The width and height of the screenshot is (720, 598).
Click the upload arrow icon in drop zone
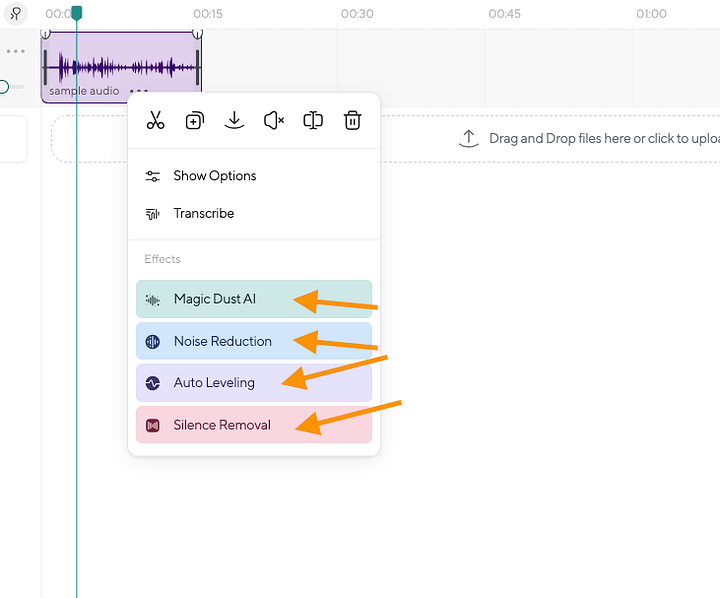coord(468,138)
